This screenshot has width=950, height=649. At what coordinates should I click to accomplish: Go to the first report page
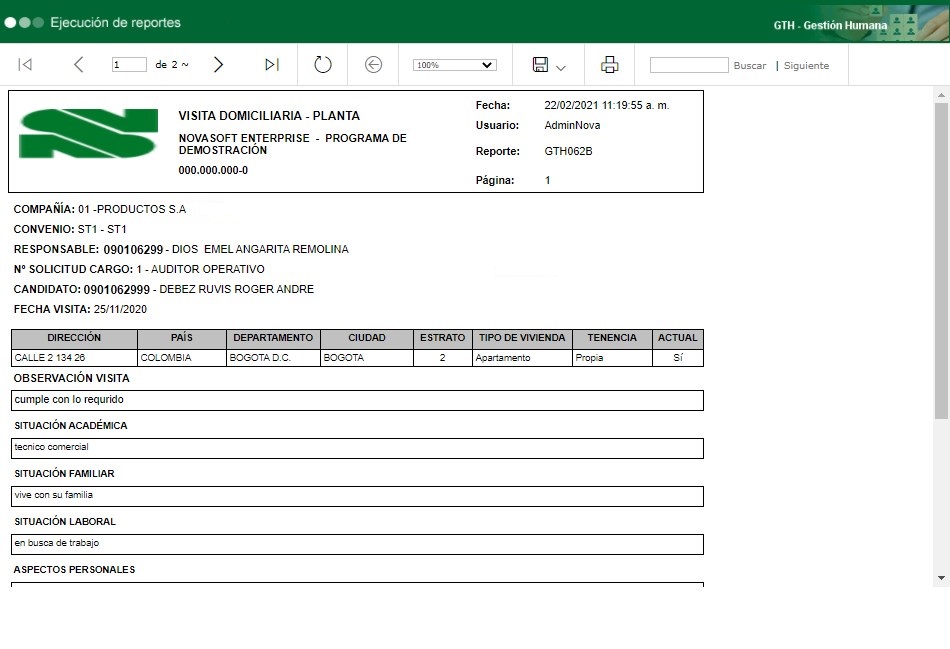tap(25, 65)
